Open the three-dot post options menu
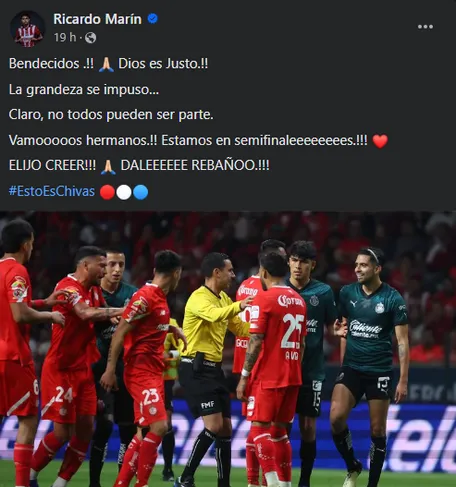 (x=425, y=27)
